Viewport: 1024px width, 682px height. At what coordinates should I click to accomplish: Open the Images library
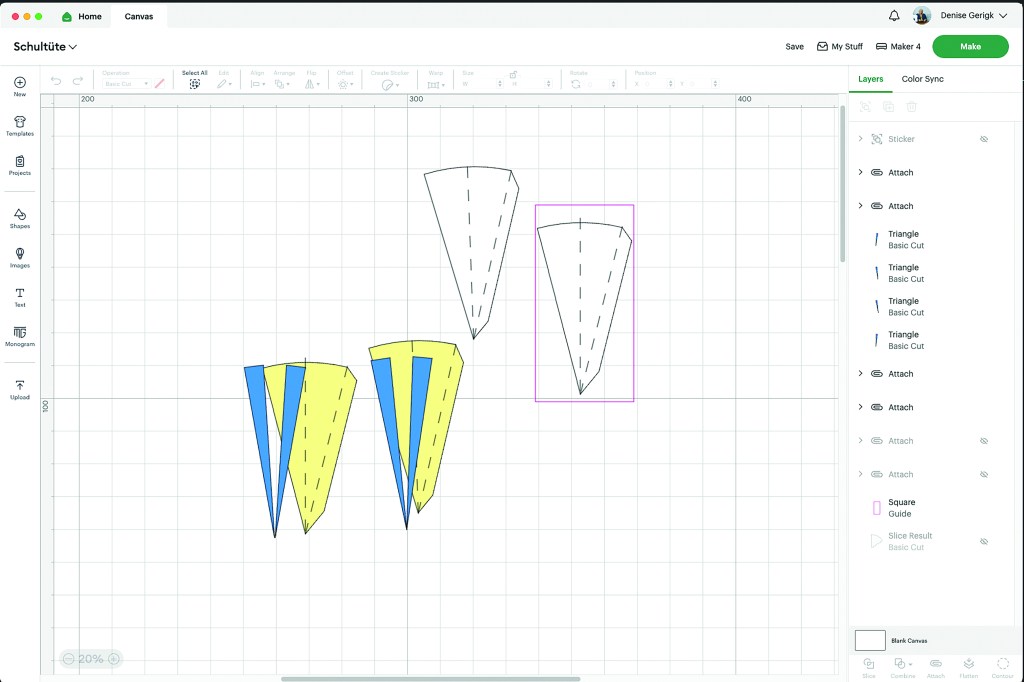(x=20, y=257)
